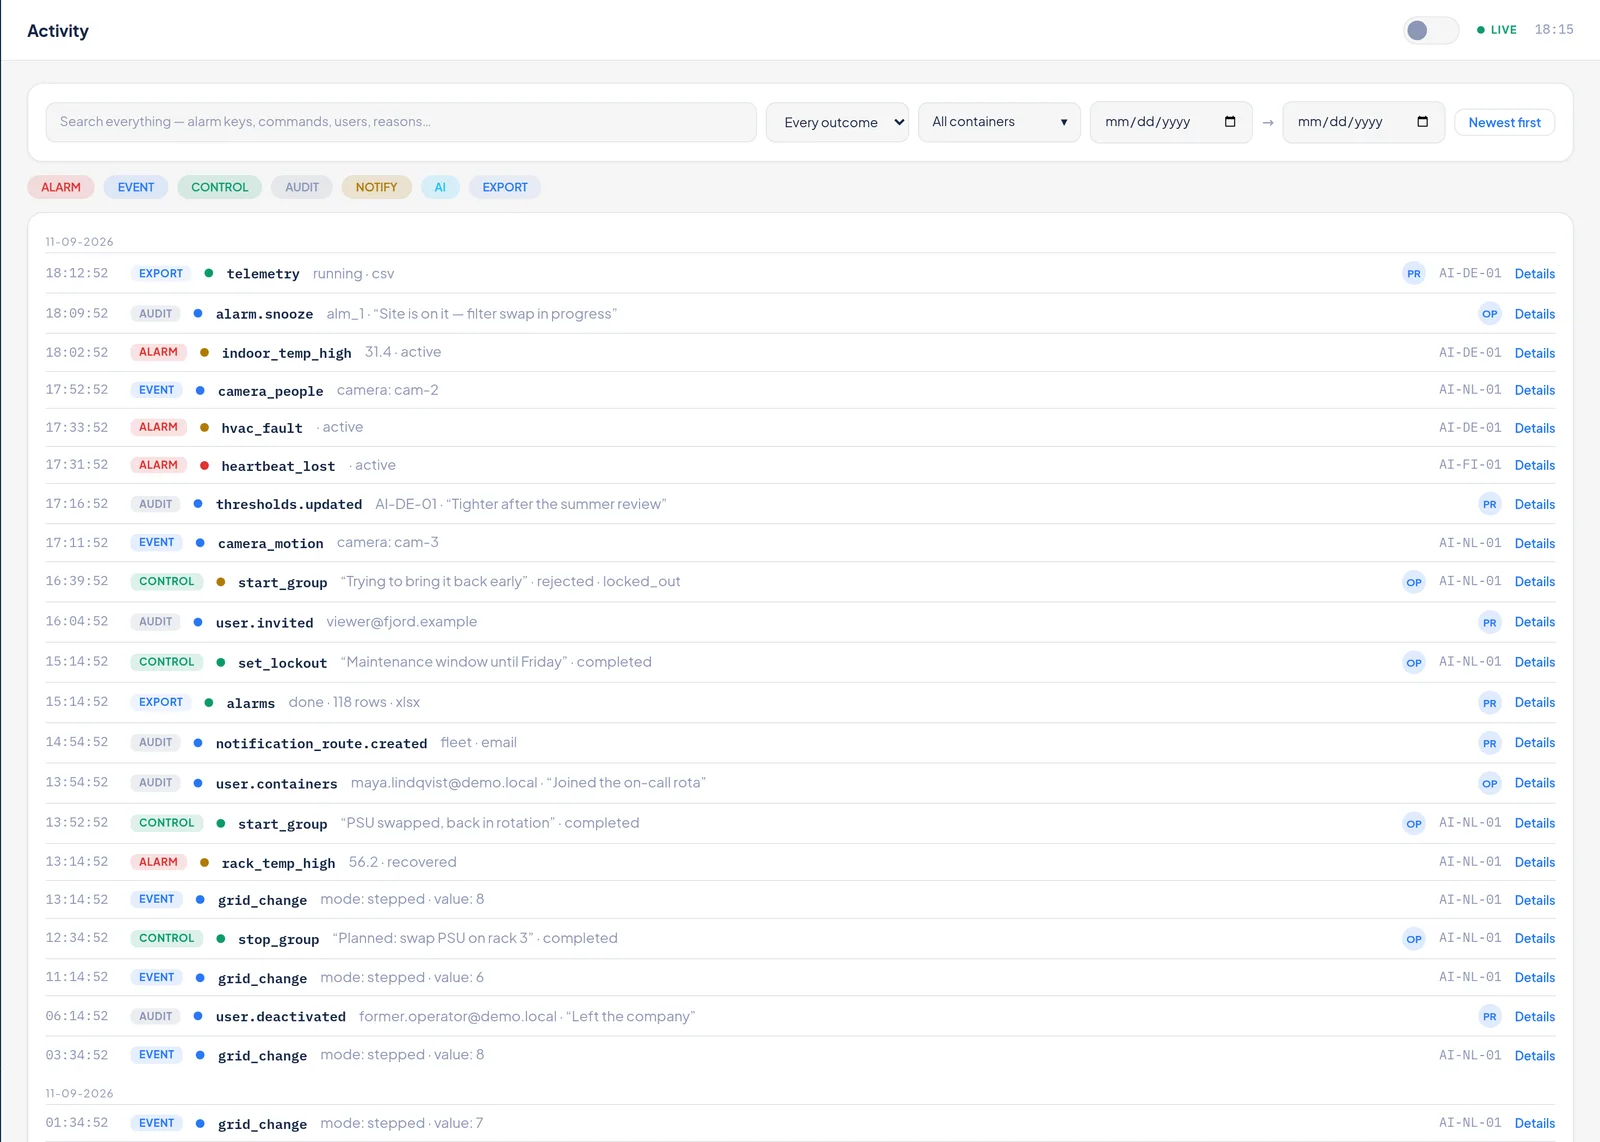
Task: Click the Activity page heading
Action: tap(58, 31)
